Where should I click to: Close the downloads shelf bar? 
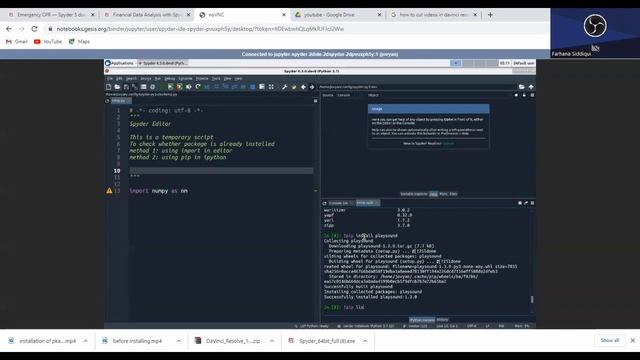coord(633,340)
